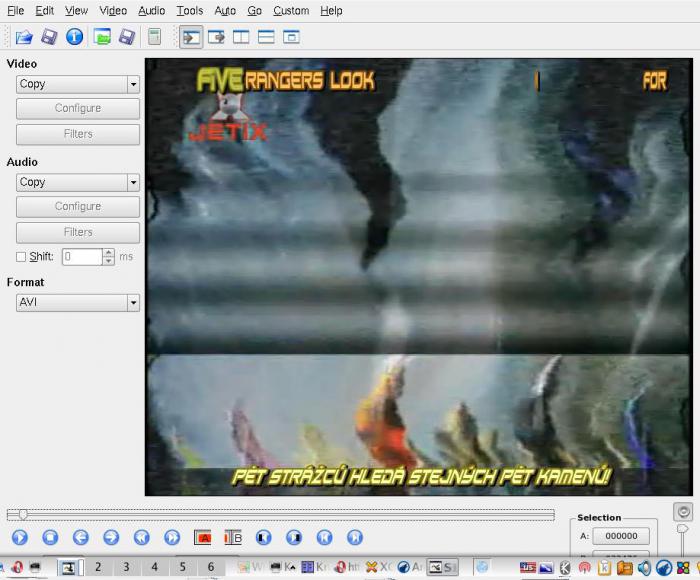Enable the audio Shift checkbox
Viewport: 700px width, 580px height.
click(x=21, y=257)
